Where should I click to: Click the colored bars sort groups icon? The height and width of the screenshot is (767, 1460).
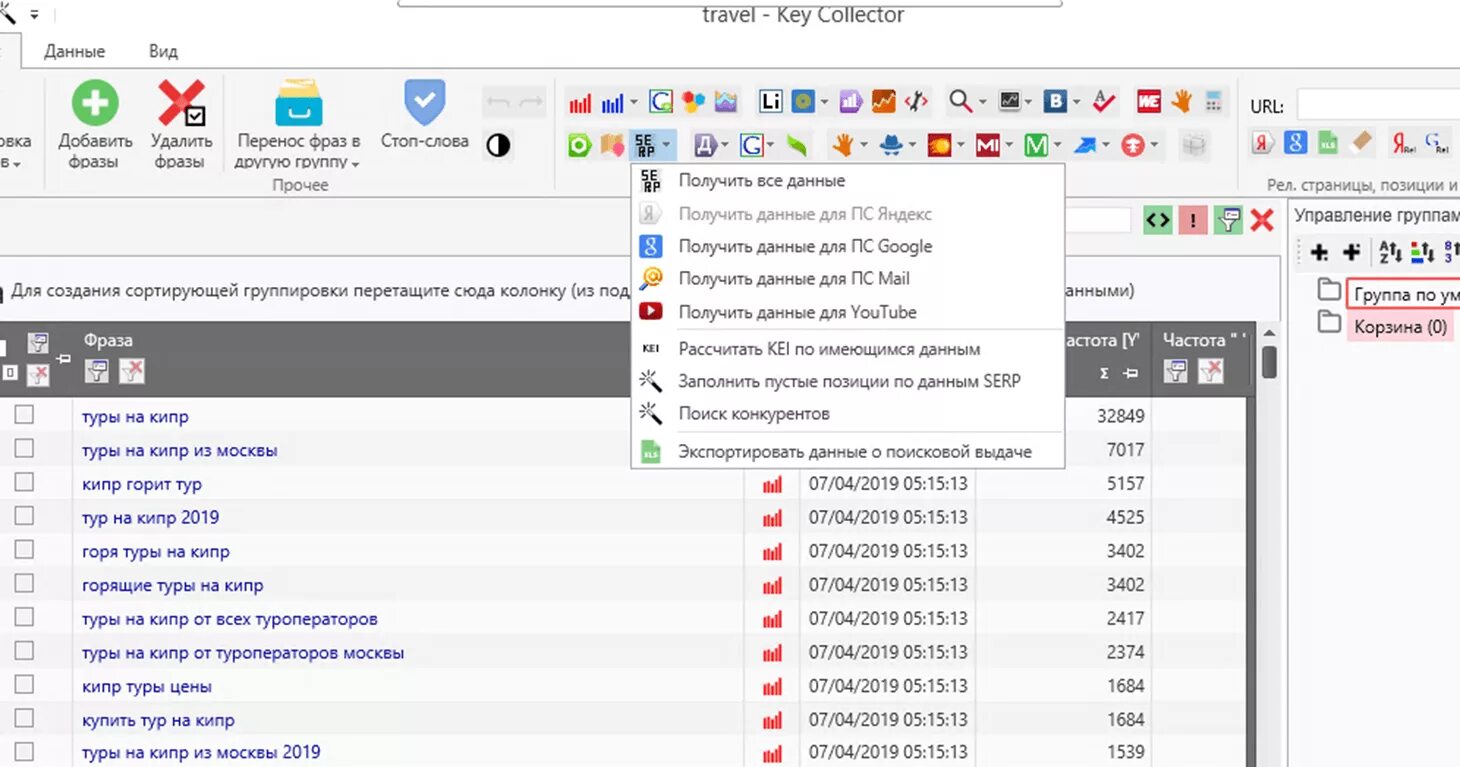pyautogui.click(x=1422, y=252)
